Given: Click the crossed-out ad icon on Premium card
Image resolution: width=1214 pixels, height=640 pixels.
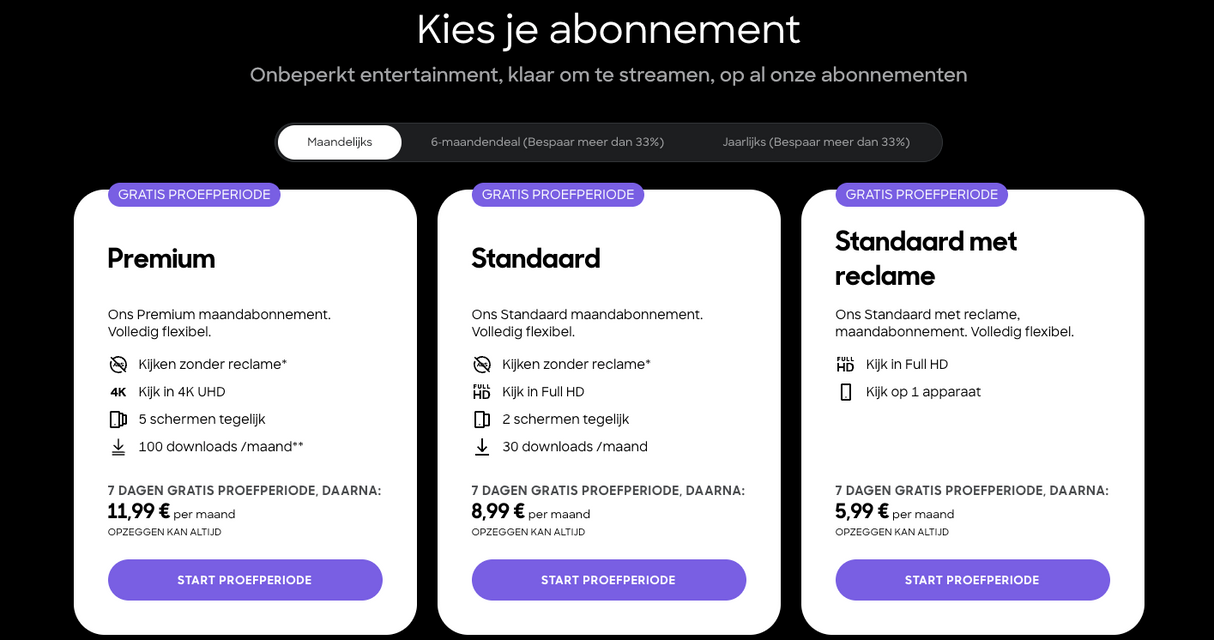Looking at the screenshot, I should [118, 364].
